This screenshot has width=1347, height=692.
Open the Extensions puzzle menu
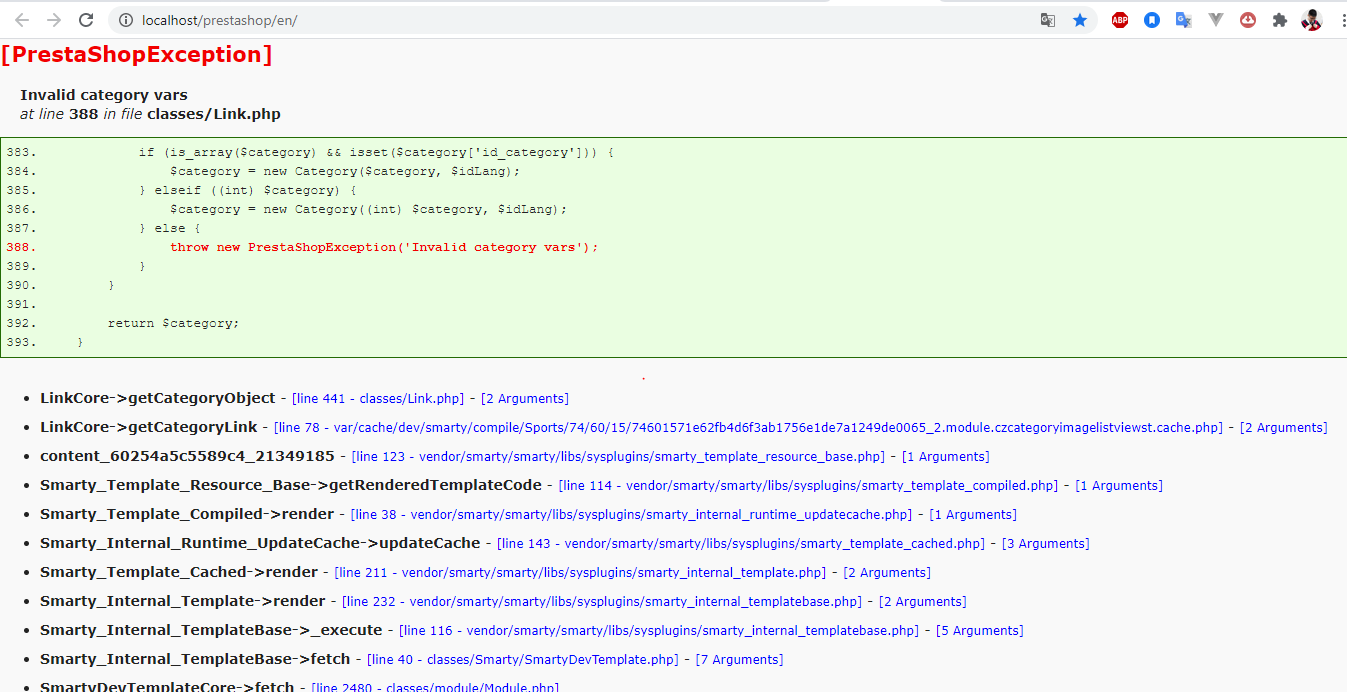(x=1280, y=20)
